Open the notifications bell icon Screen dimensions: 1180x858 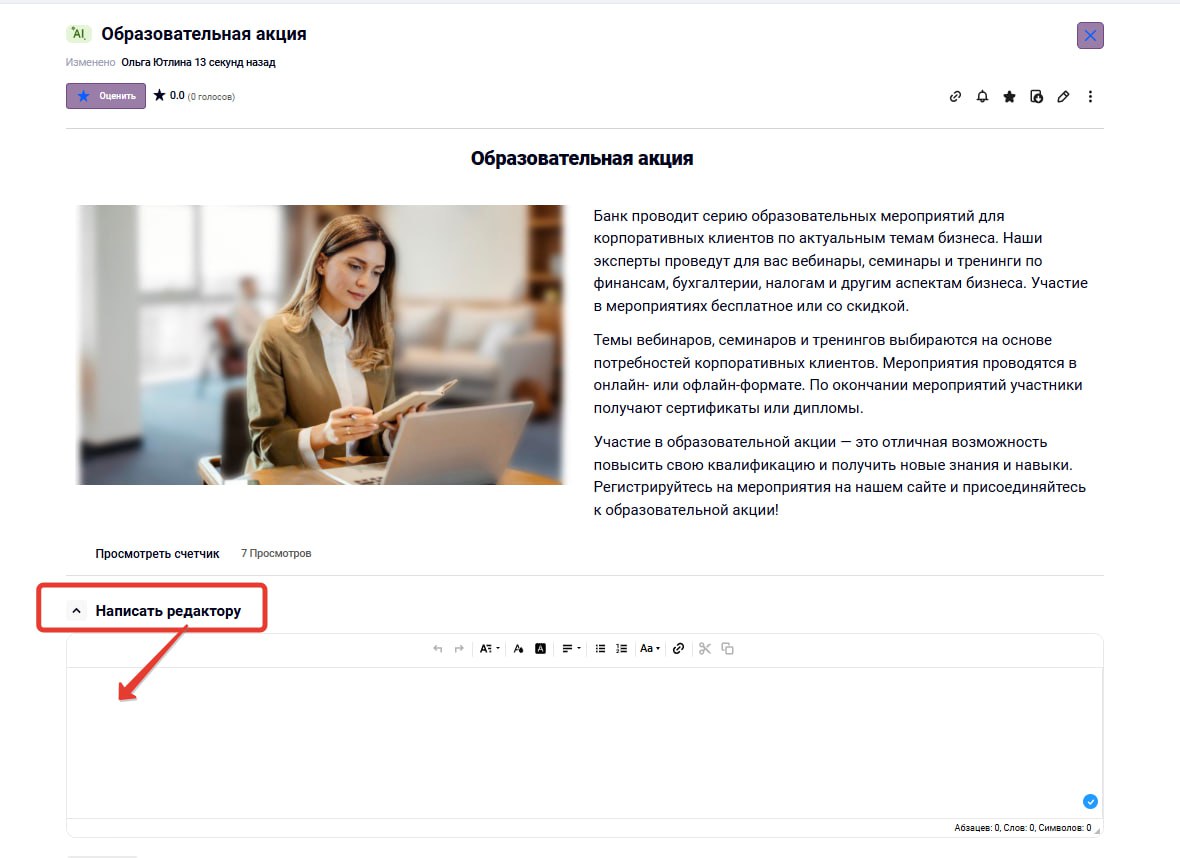pyautogui.click(x=981, y=96)
